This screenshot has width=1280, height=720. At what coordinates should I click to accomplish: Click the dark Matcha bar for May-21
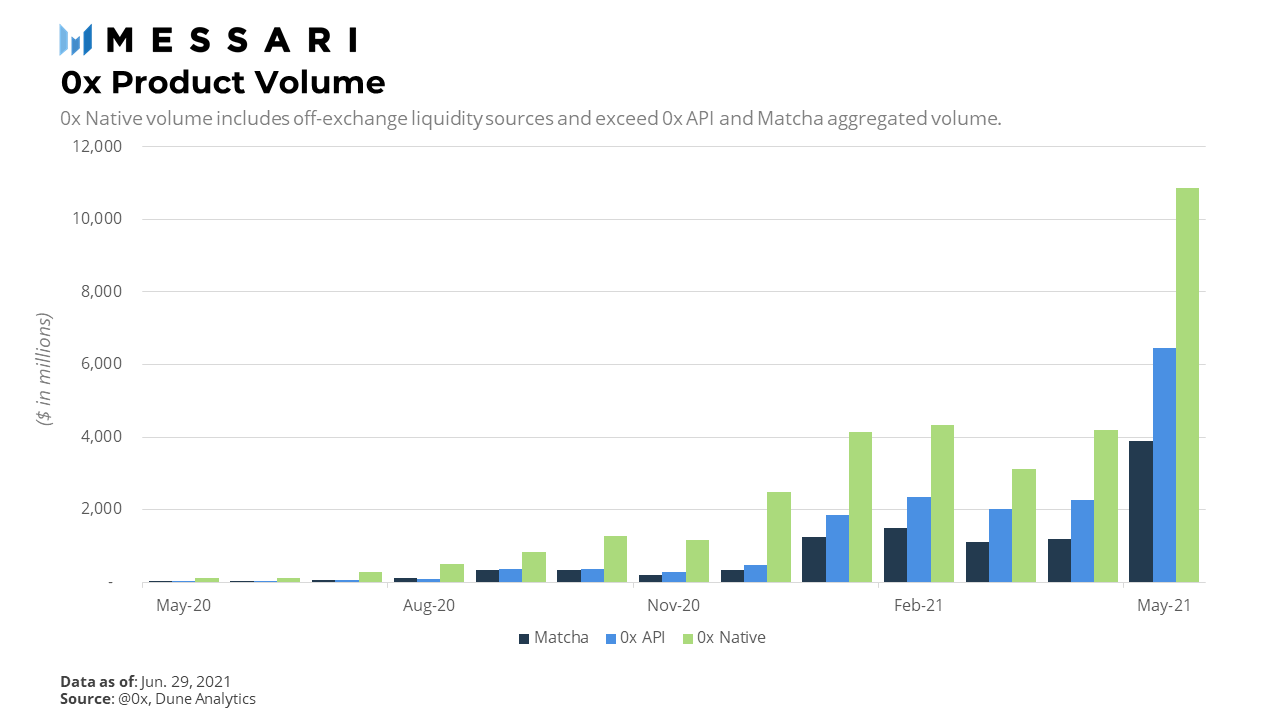[1141, 511]
